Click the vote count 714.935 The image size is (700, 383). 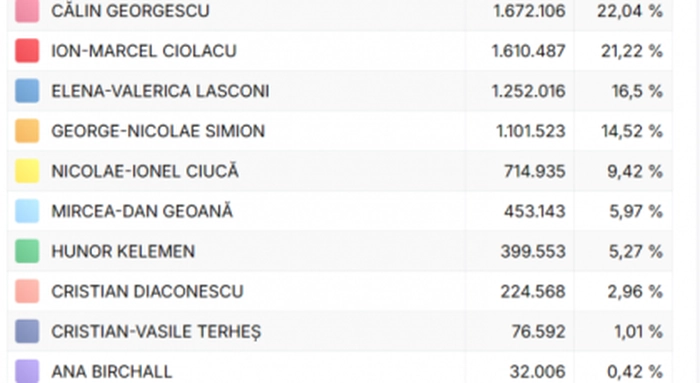click(x=535, y=171)
